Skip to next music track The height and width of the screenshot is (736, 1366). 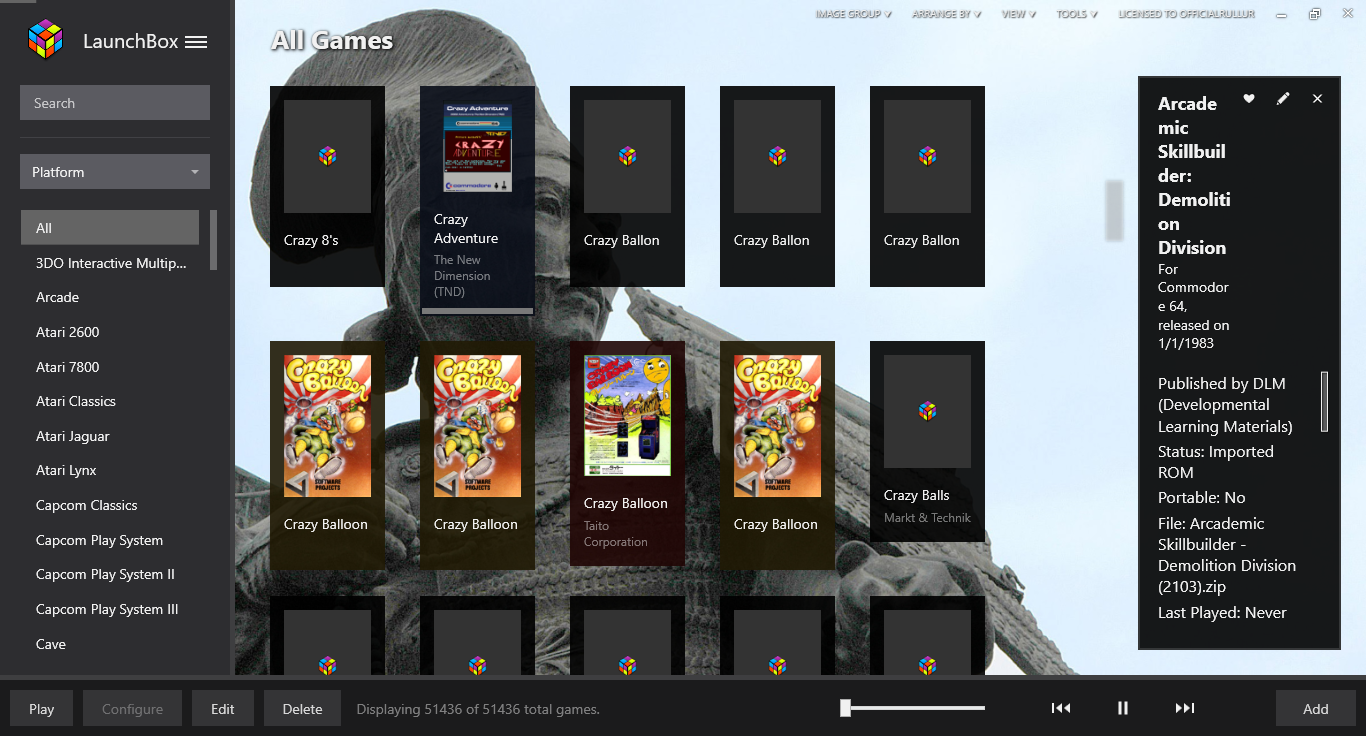(1185, 708)
